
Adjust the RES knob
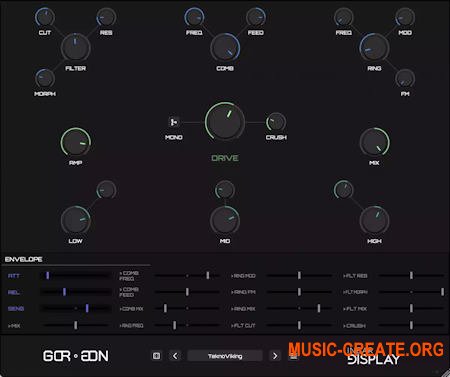pyautogui.click(x=106, y=17)
